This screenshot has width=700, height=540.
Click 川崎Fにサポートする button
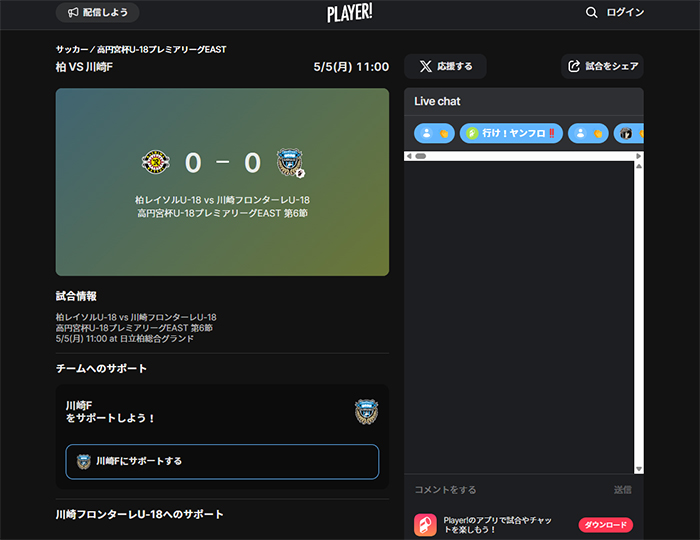tap(222, 461)
